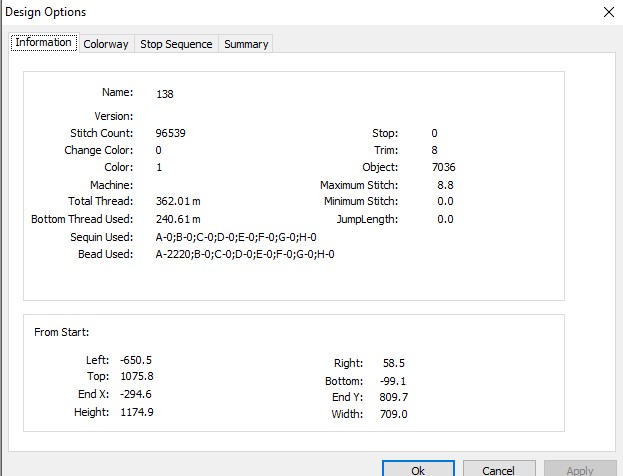Click the Minimum Stitch value 0.0
The height and width of the screenshot is (476, 623).
pyautogui.click(x=445, y=201)
